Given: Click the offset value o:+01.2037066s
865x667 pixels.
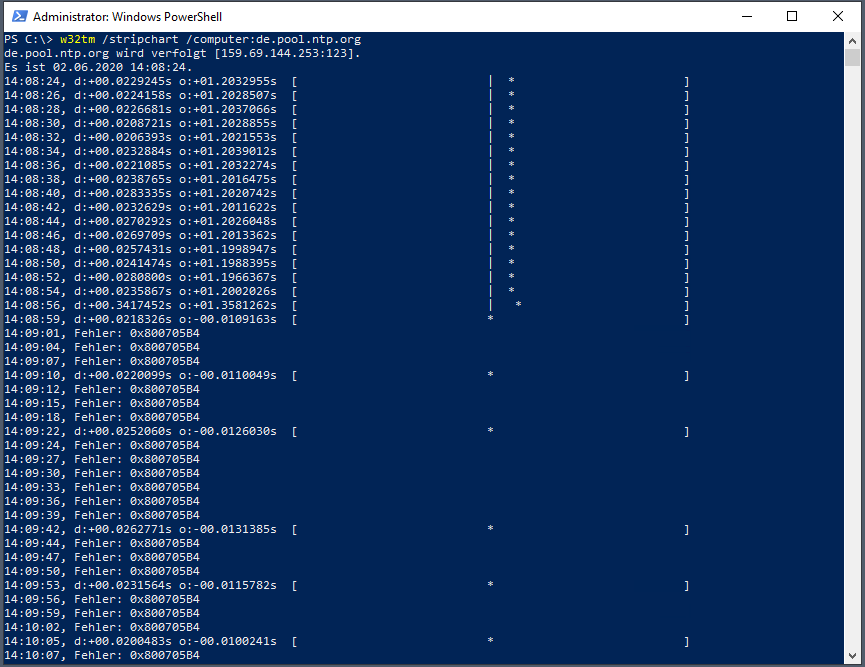Looking at the screenshot, I should point(228,109).
